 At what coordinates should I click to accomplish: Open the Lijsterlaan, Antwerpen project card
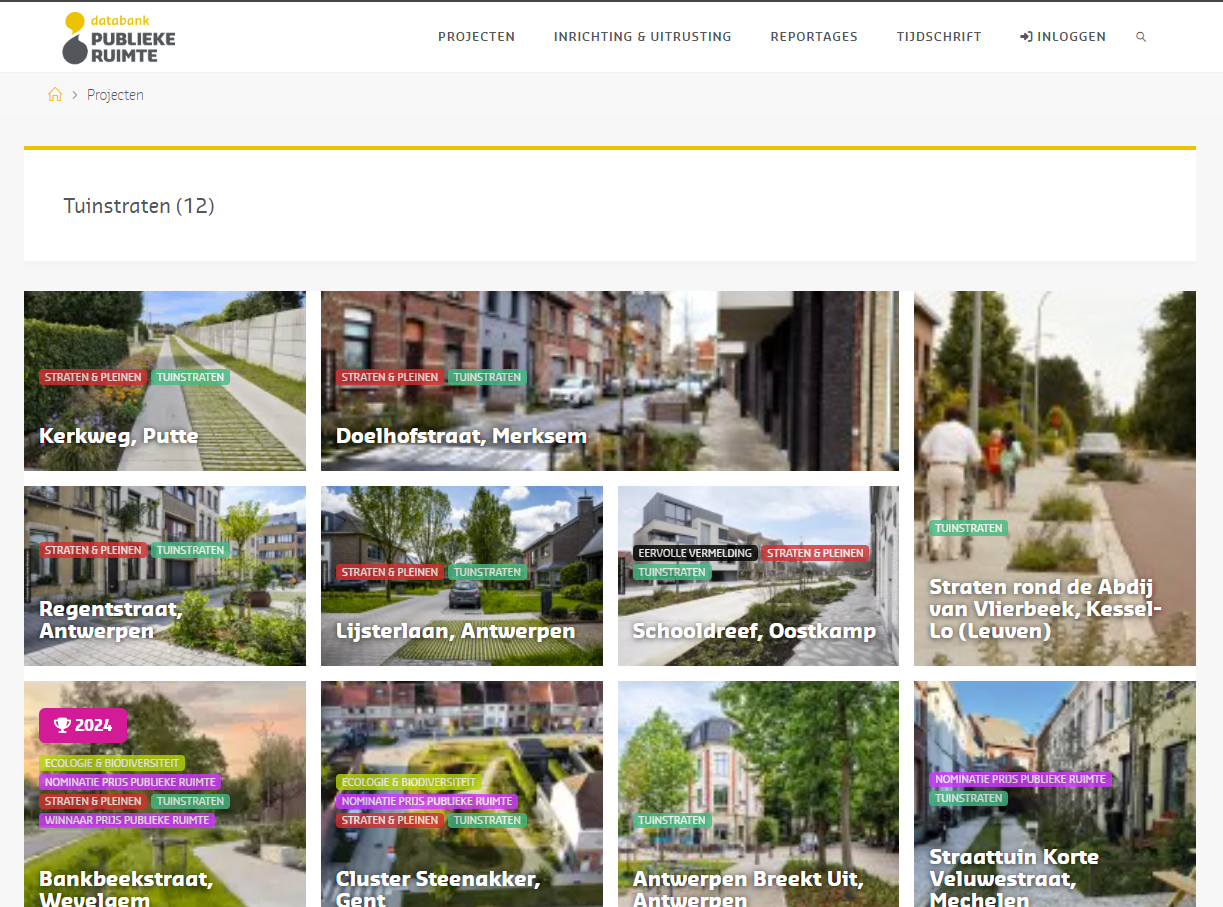click(x=455, y=631)
